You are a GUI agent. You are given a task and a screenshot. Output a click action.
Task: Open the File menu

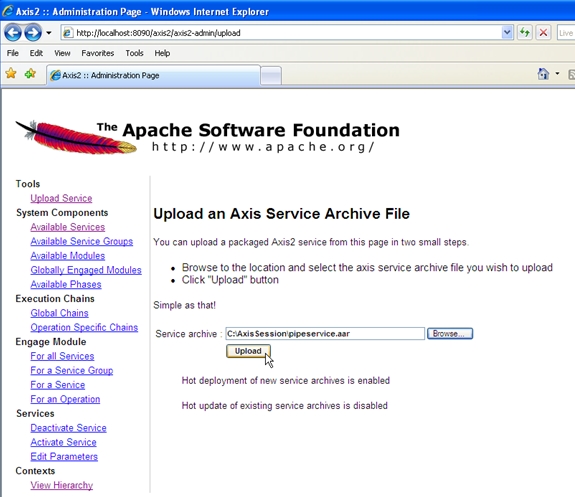pos(12,53)
